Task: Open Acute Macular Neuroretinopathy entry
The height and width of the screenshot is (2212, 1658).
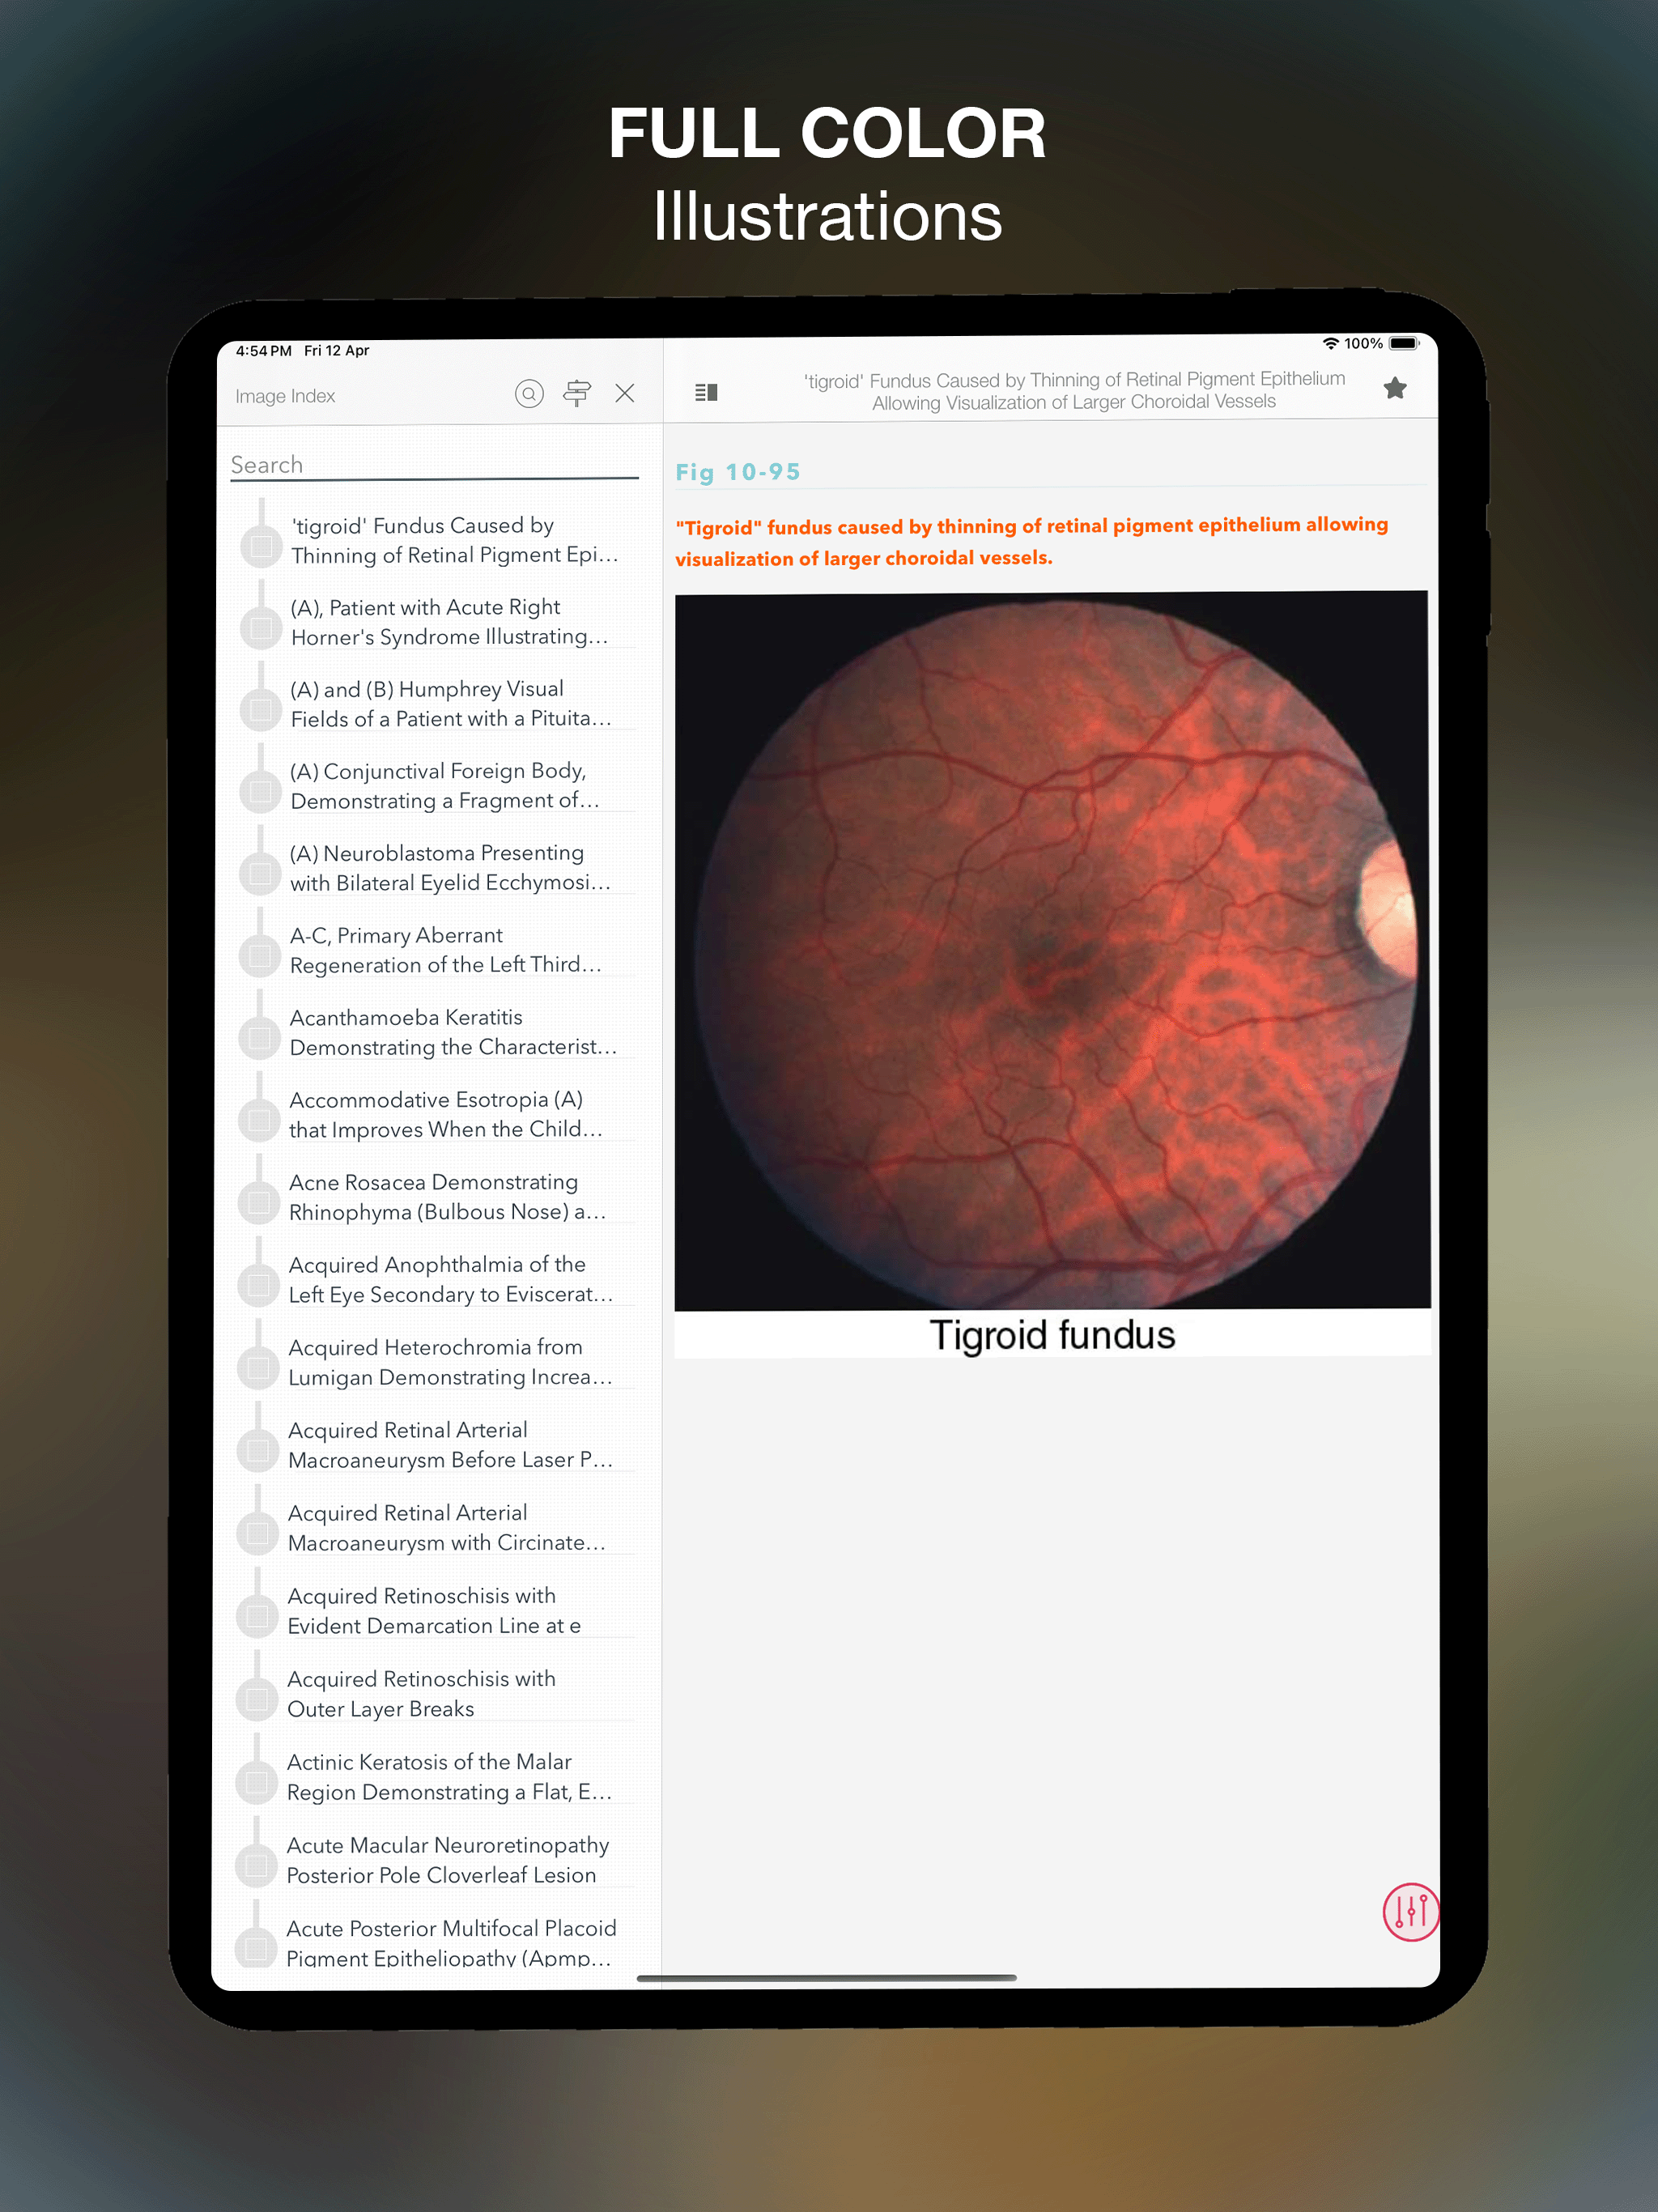Action: click(437, 1860)
